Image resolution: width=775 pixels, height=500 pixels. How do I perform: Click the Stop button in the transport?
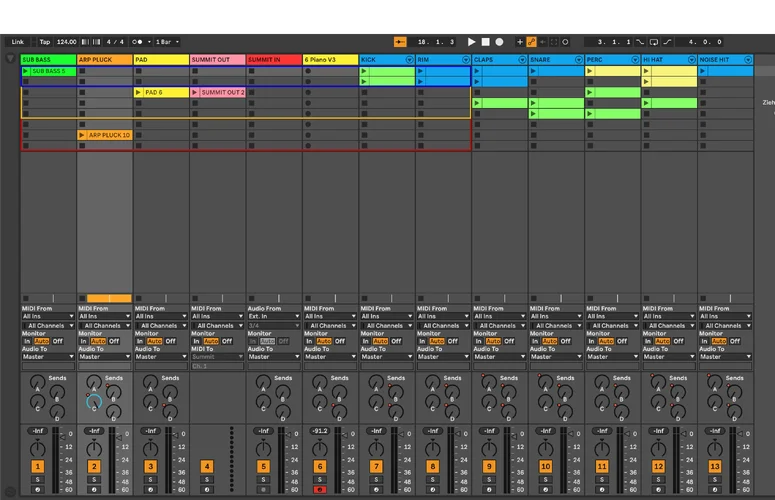(485, 42)
